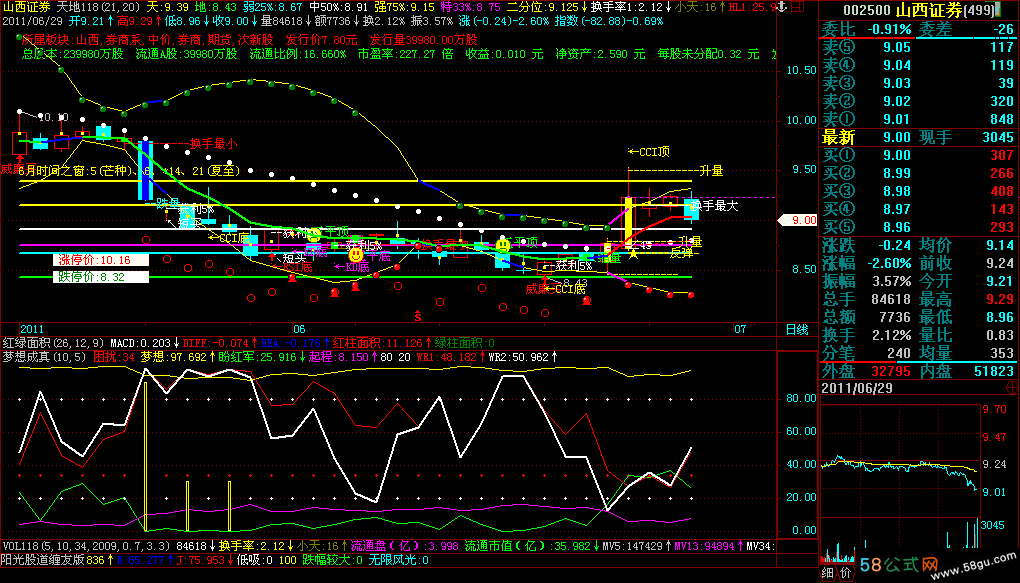
Task: Click the 9.00 current price tag on the axis
Action: 799,220
